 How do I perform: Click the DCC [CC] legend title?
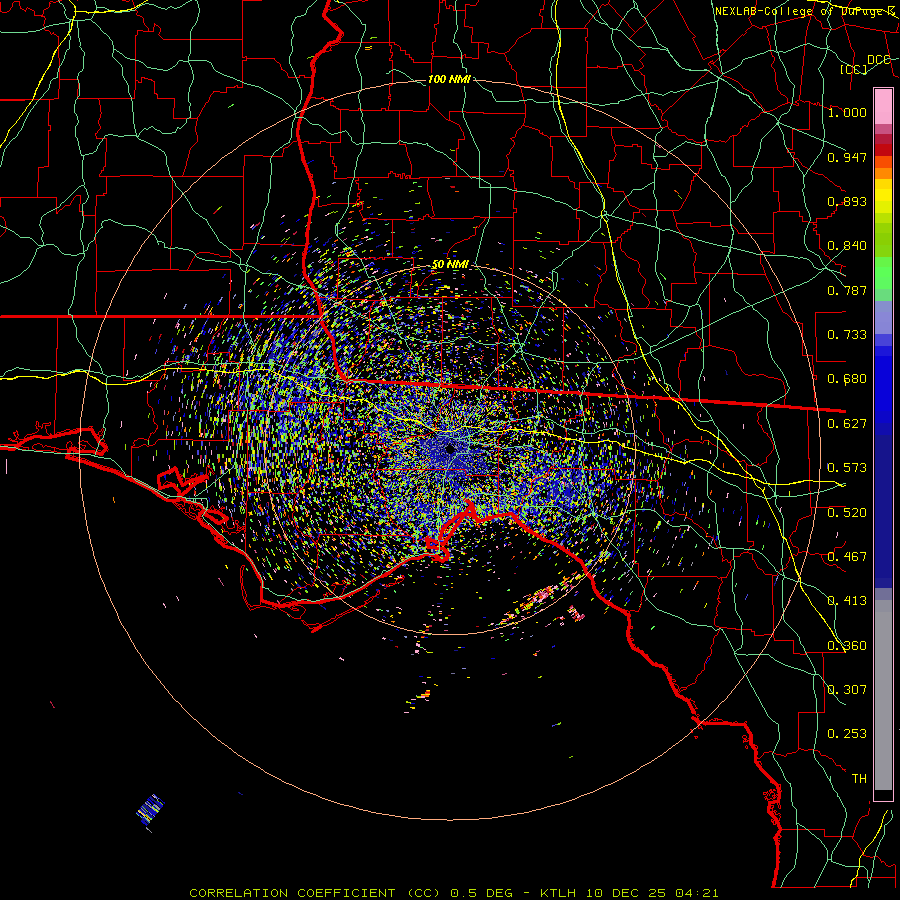click(x=866, y=64)
